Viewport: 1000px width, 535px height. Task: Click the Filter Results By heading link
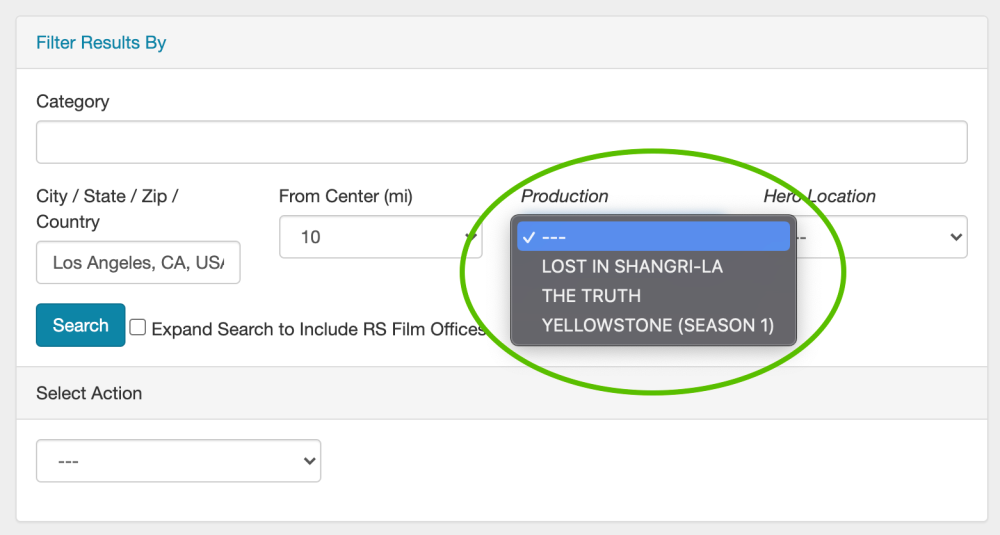101,43
